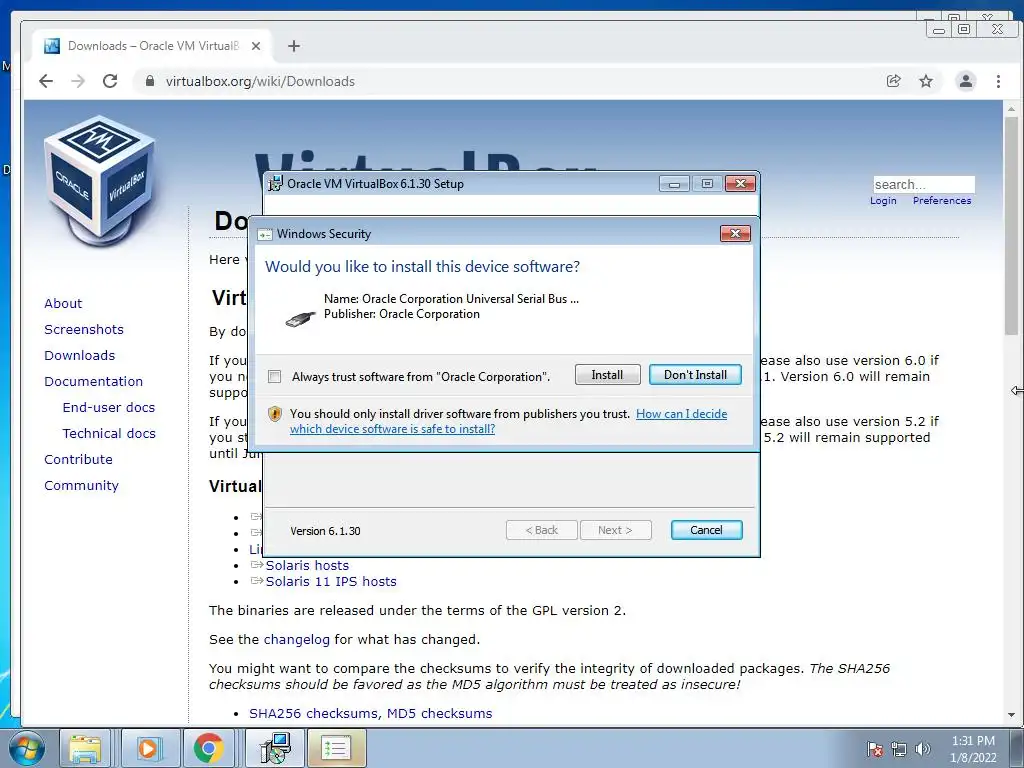Click the website search field
The image size is (1024, 768).
923,184
